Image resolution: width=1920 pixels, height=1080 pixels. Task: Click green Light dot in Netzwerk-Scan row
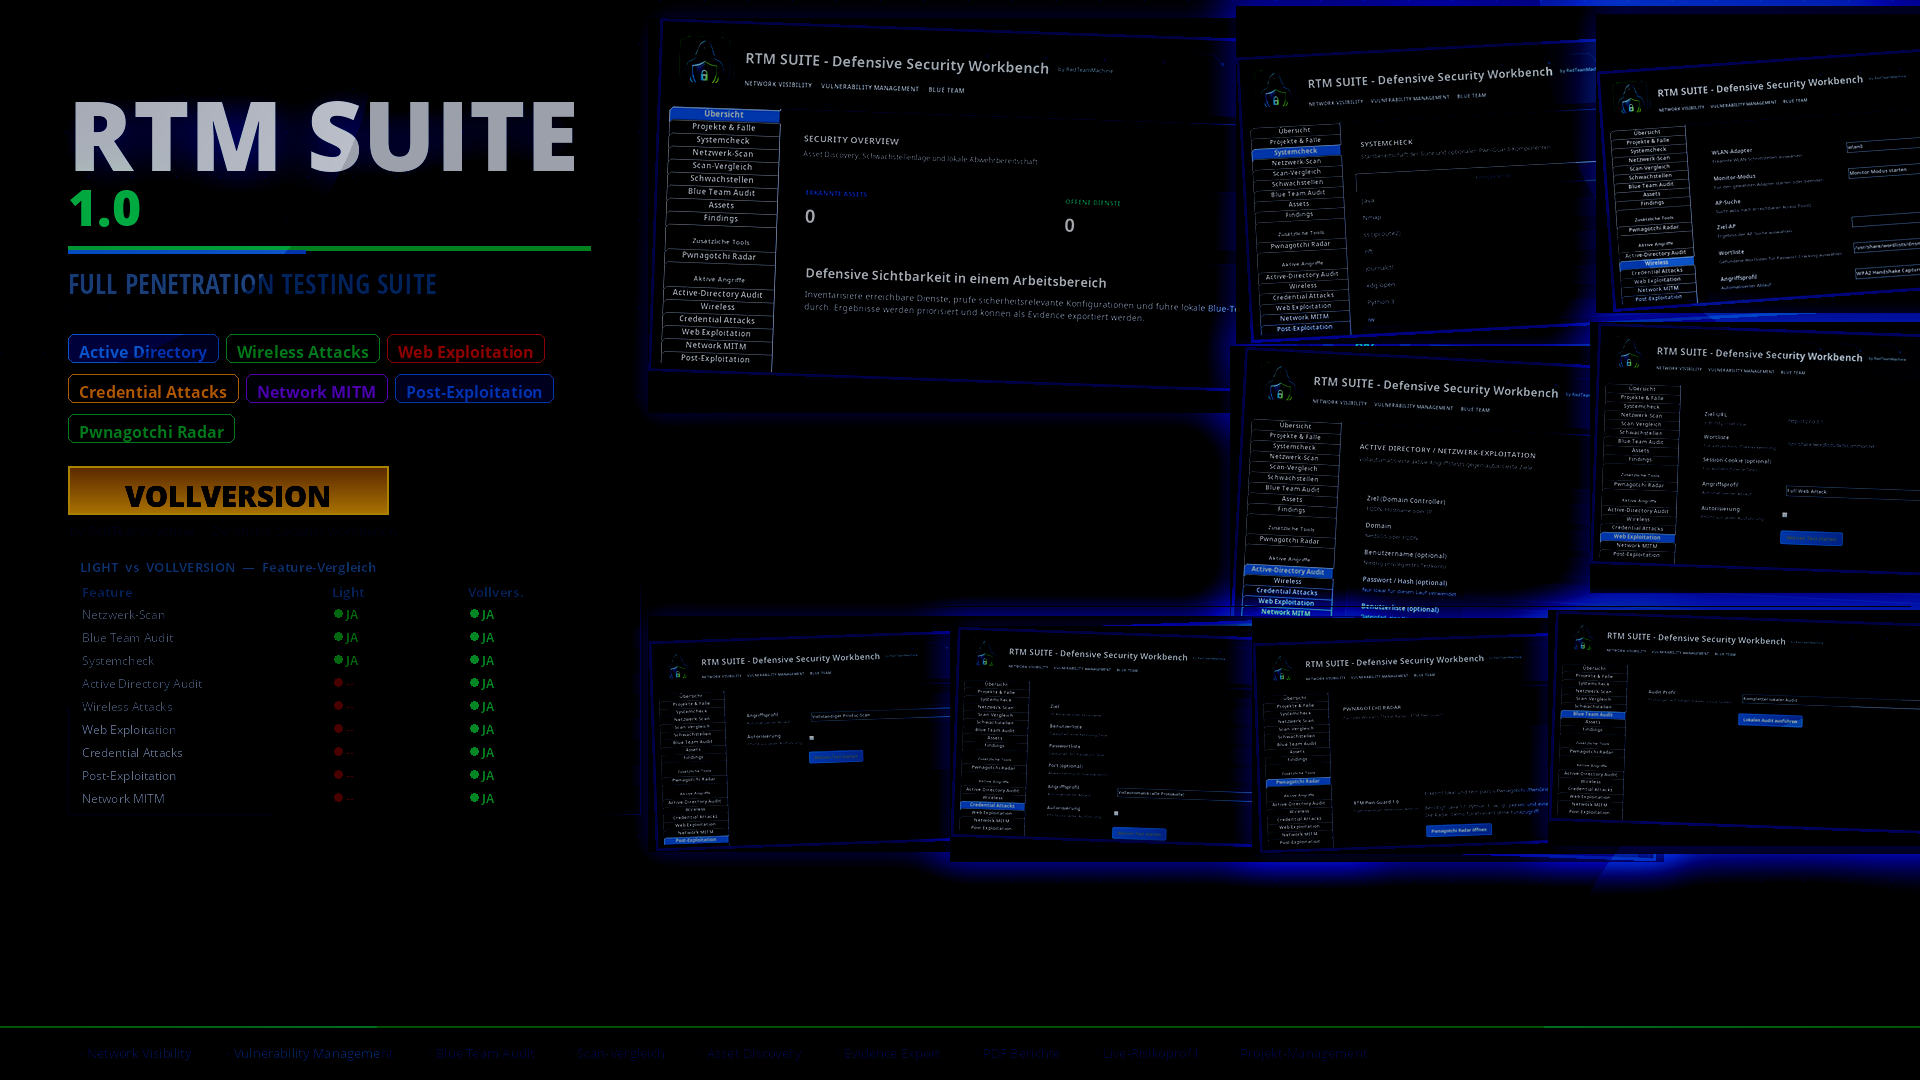[x=338, y=614]
